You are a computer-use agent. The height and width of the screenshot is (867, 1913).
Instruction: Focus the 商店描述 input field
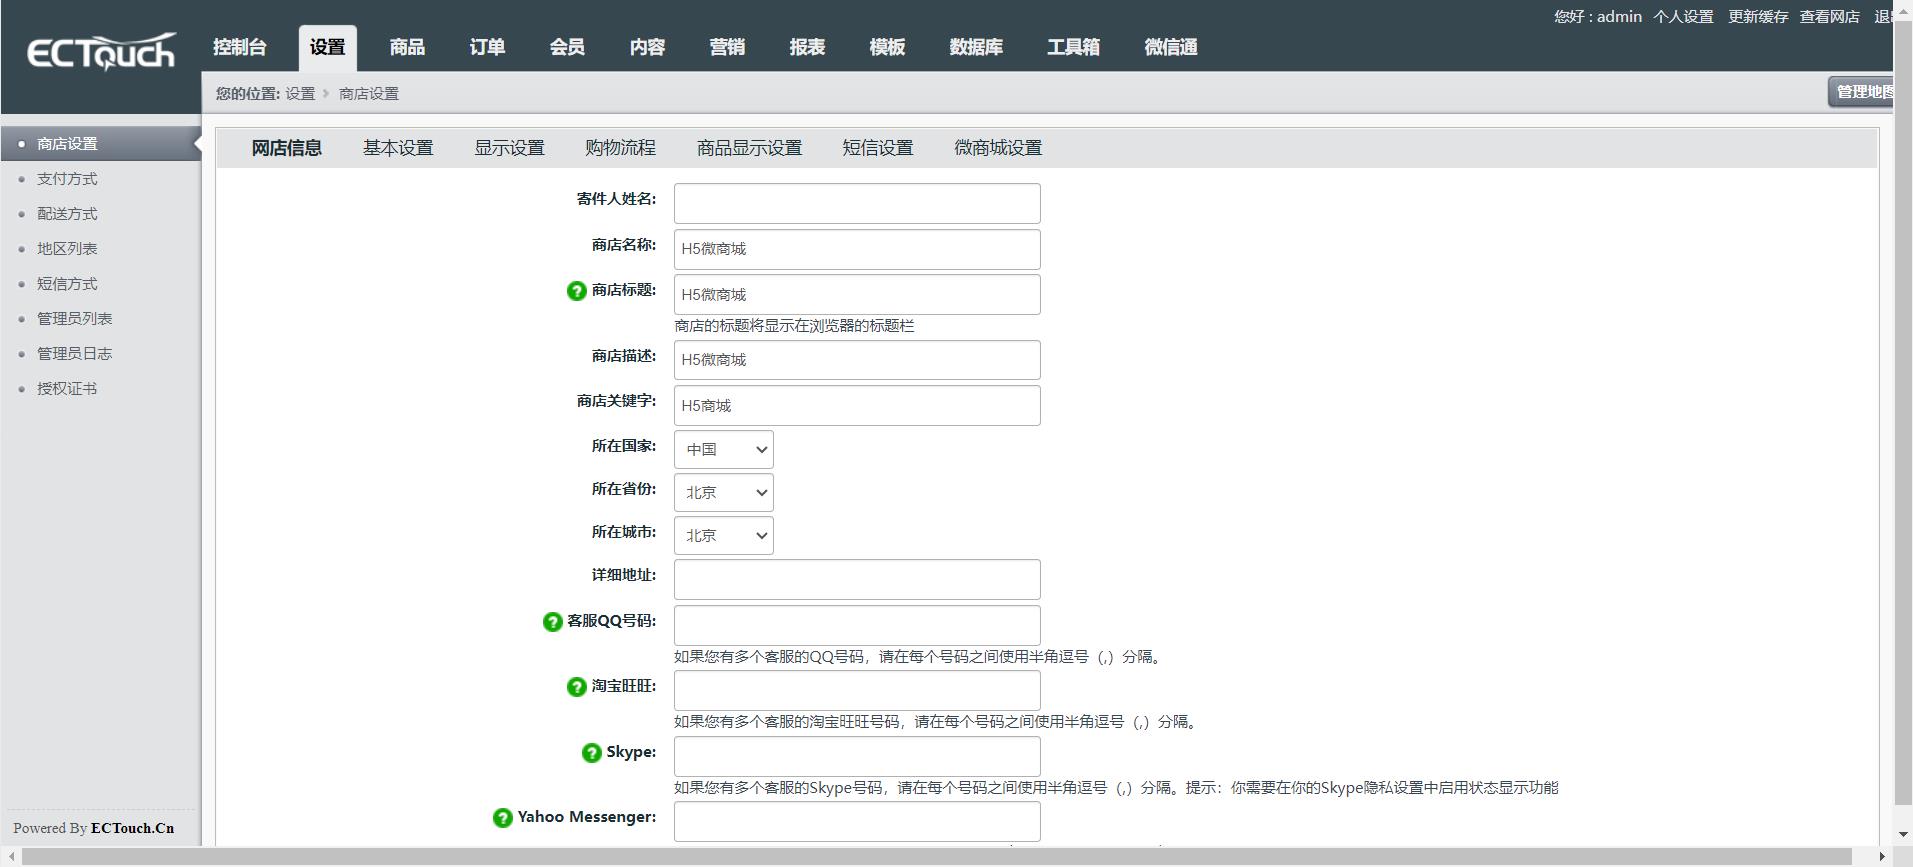click(x=857, y=360)
